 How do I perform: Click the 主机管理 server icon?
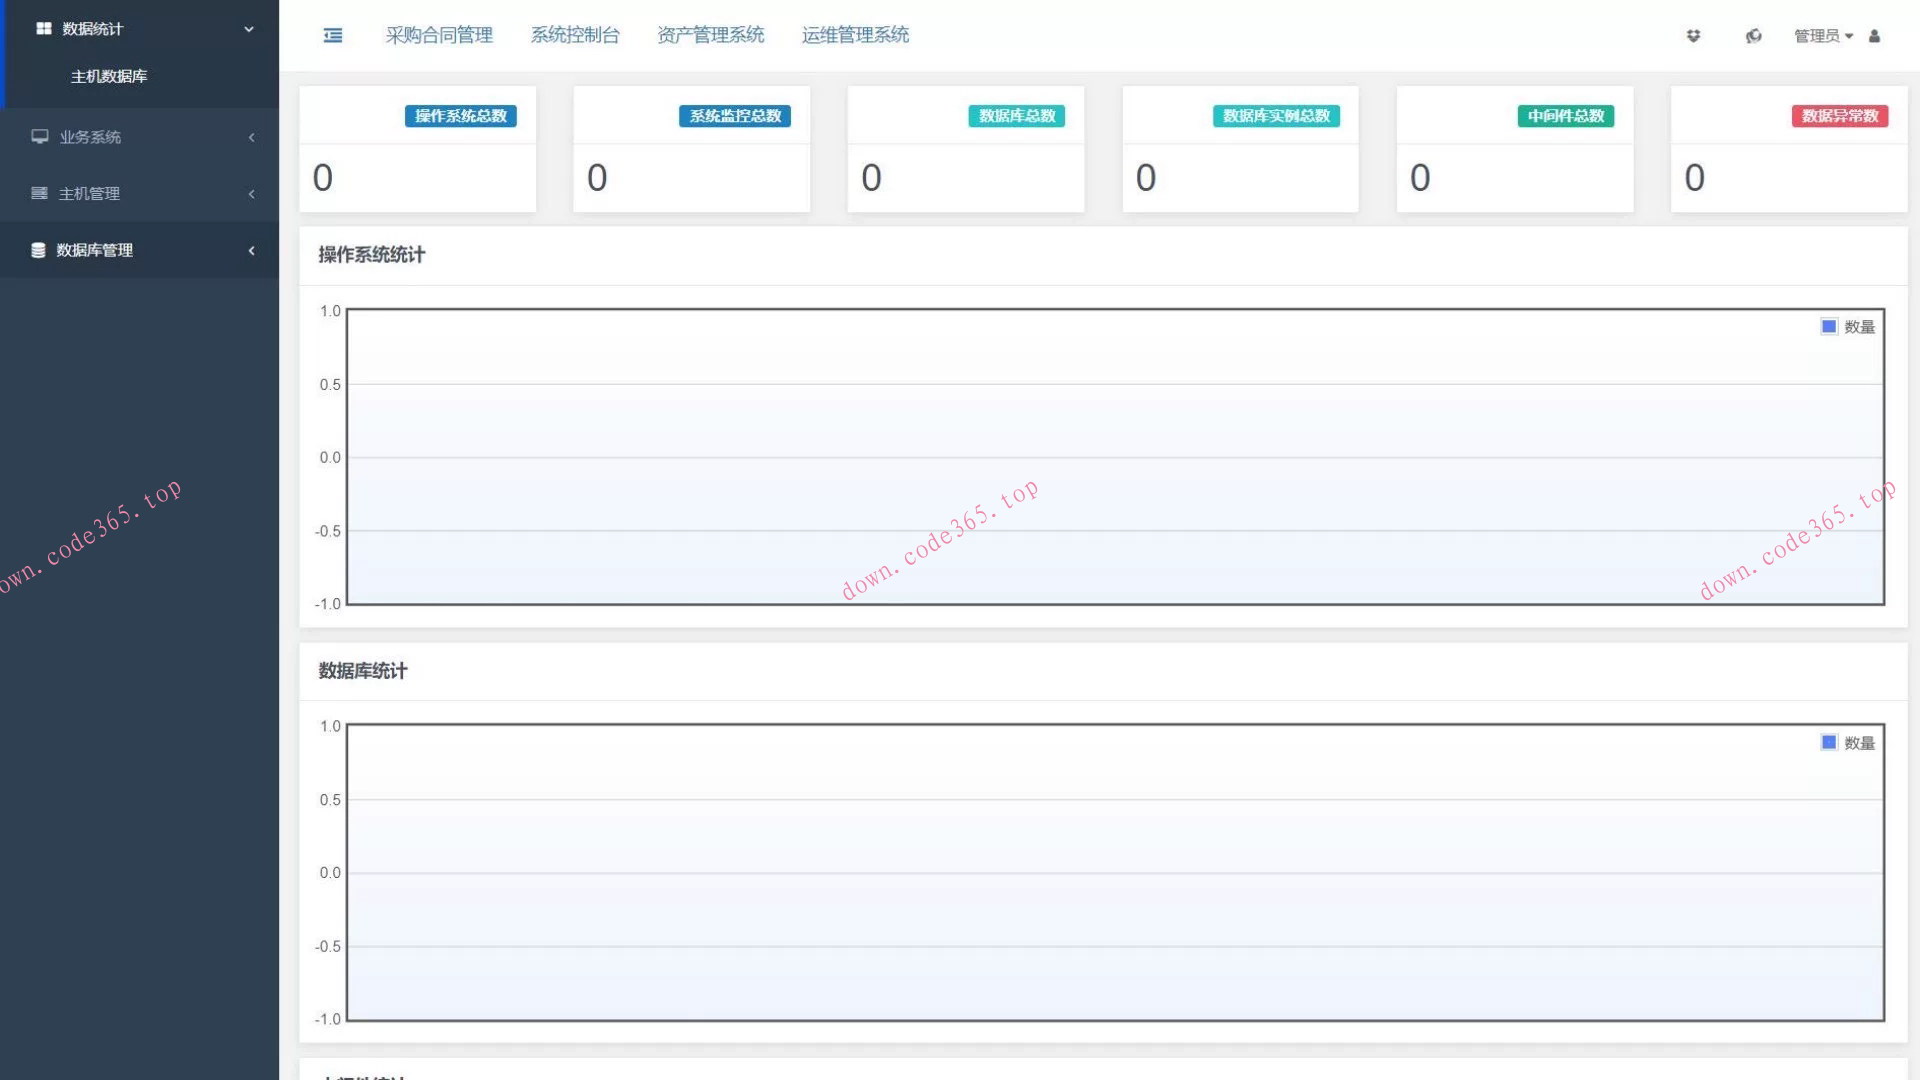click(39, 194)
